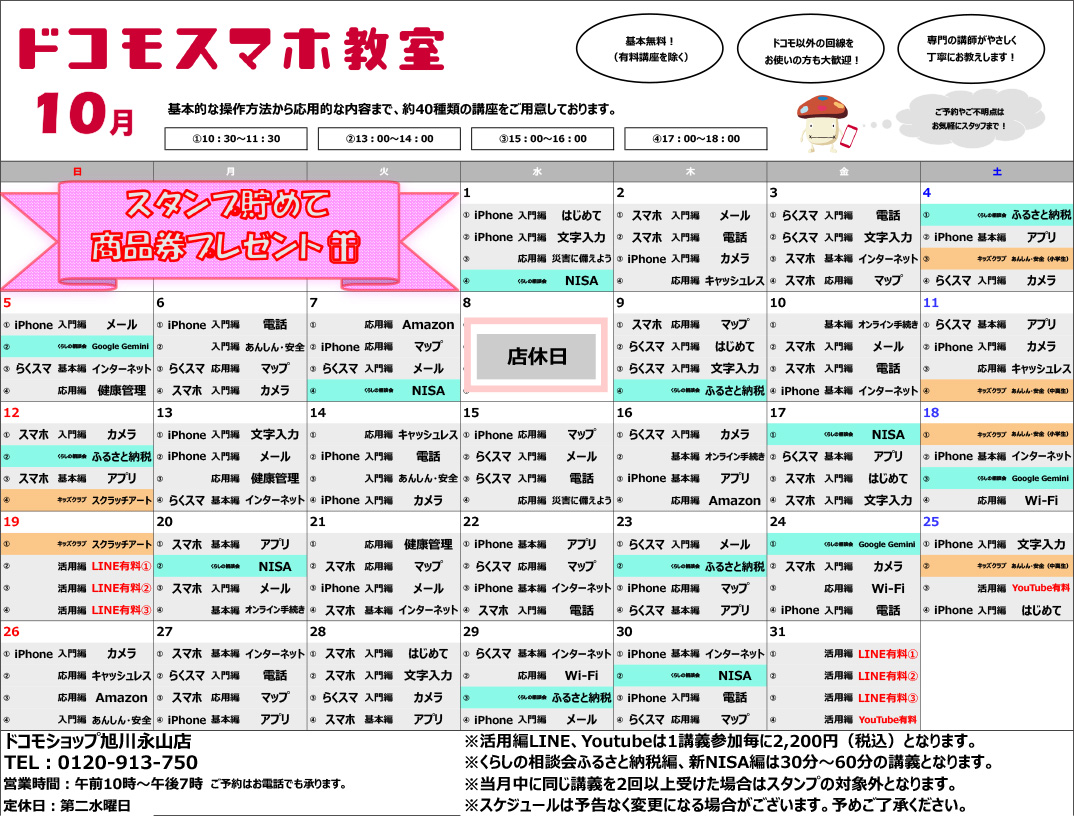Click YouTube有料 on the 31st

point(886,720)
